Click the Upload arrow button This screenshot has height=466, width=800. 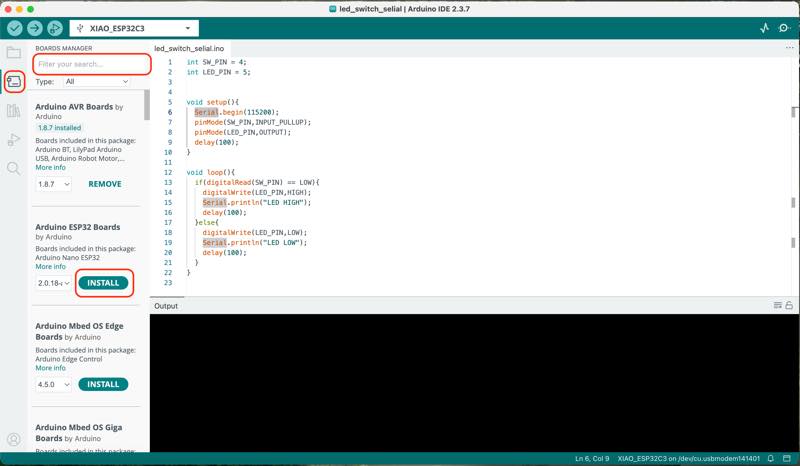tap(35, 28)
